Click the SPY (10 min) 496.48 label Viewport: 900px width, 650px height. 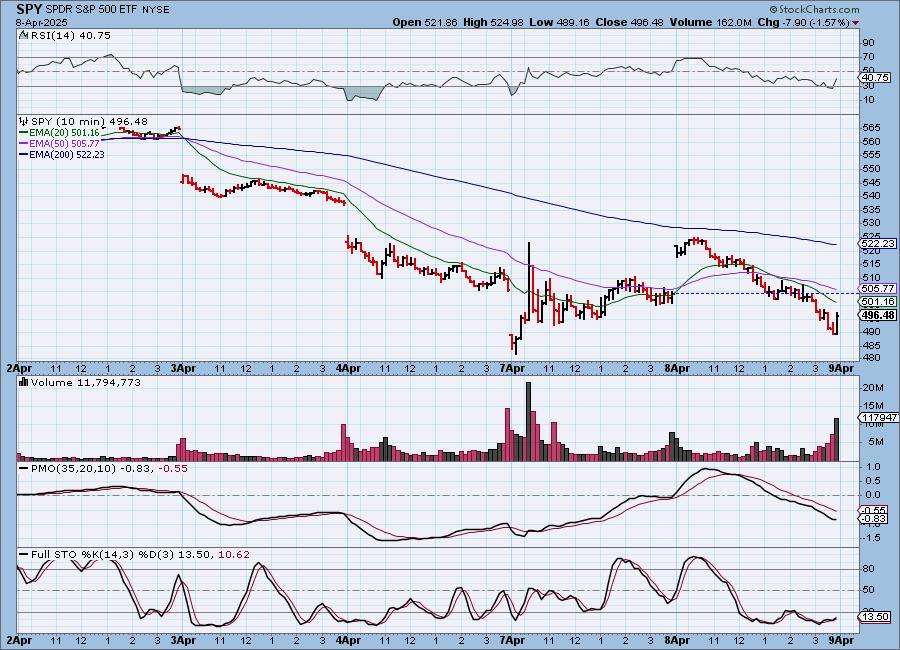[x=89, y=121]
